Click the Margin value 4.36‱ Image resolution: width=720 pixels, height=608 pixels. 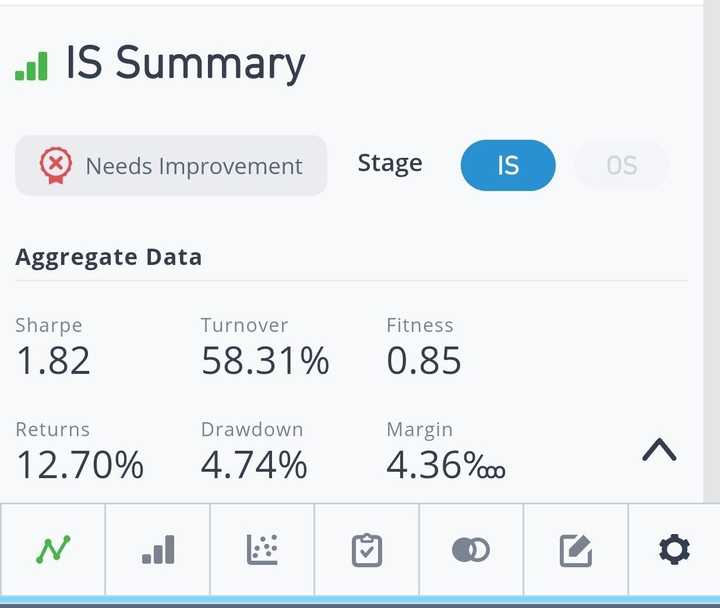(445, 465)
